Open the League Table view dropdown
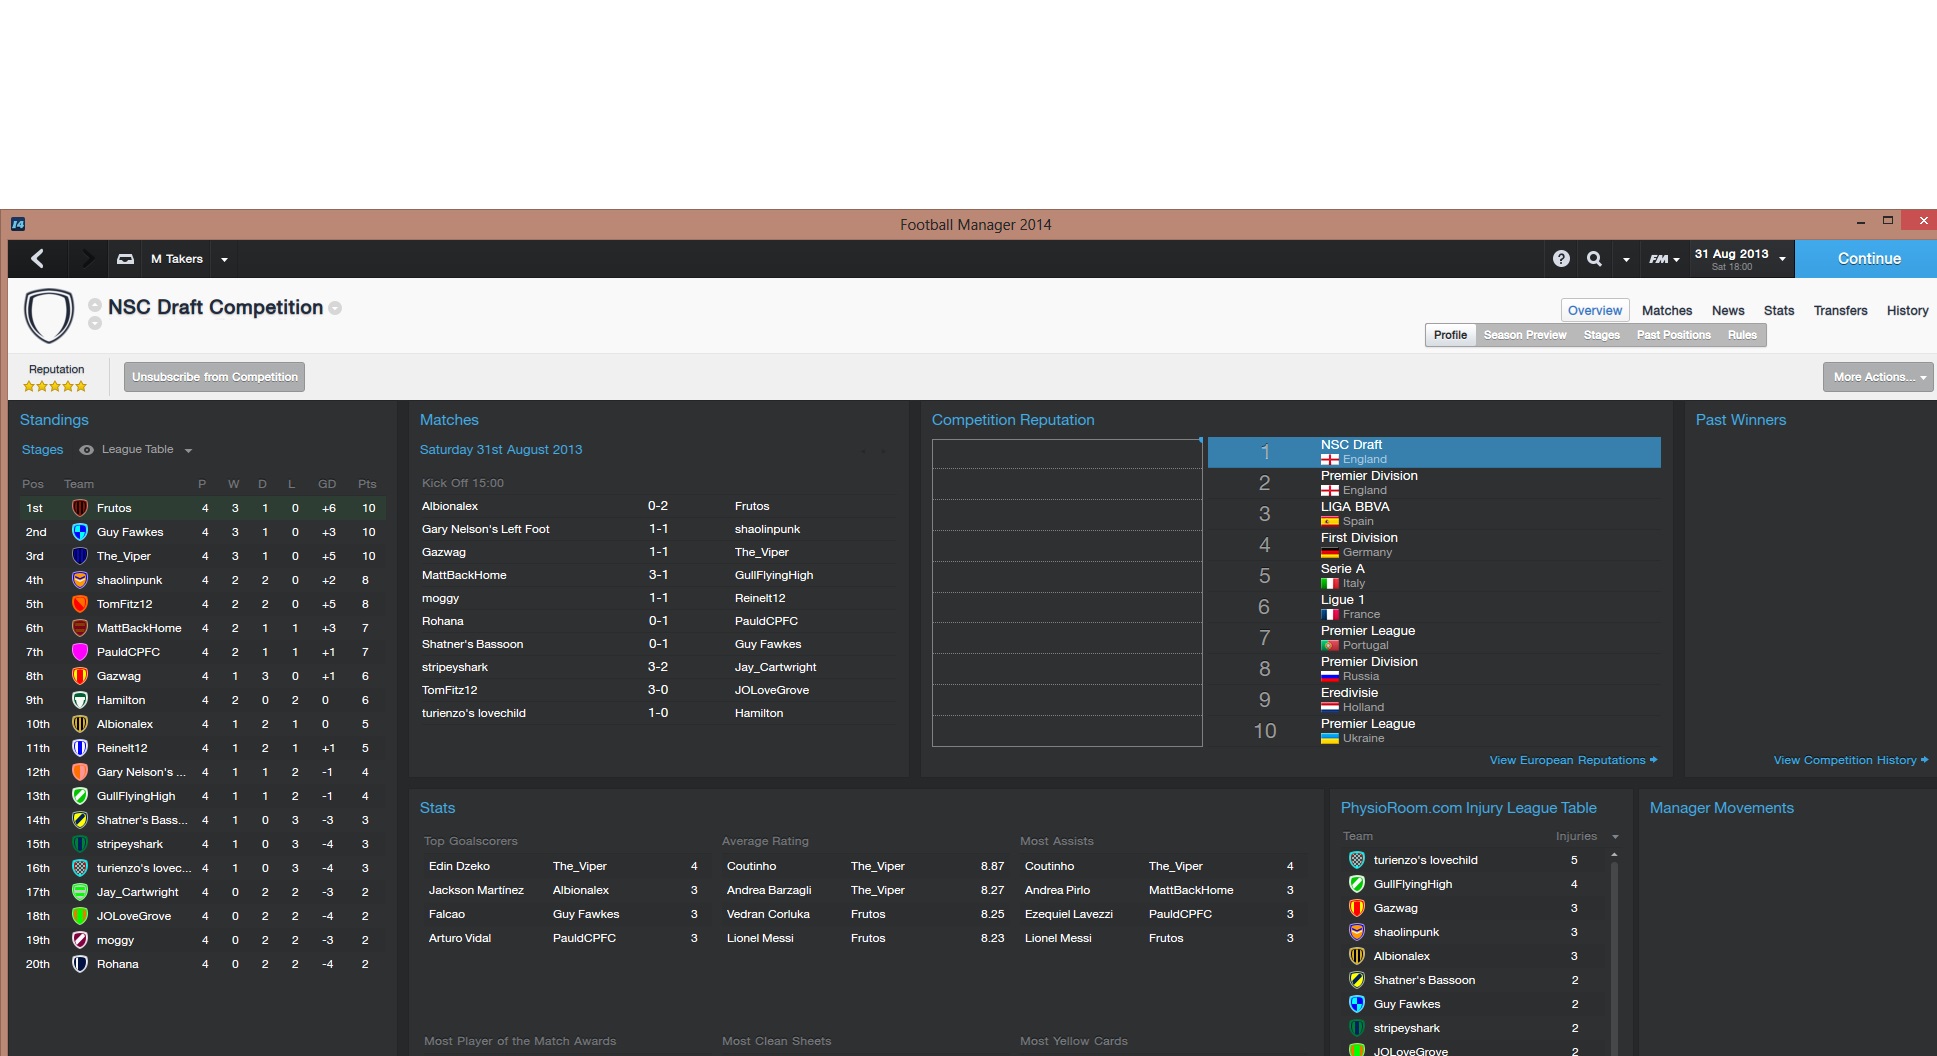1937x1056 pixels. pyautogui.click(x=188, y=451)
